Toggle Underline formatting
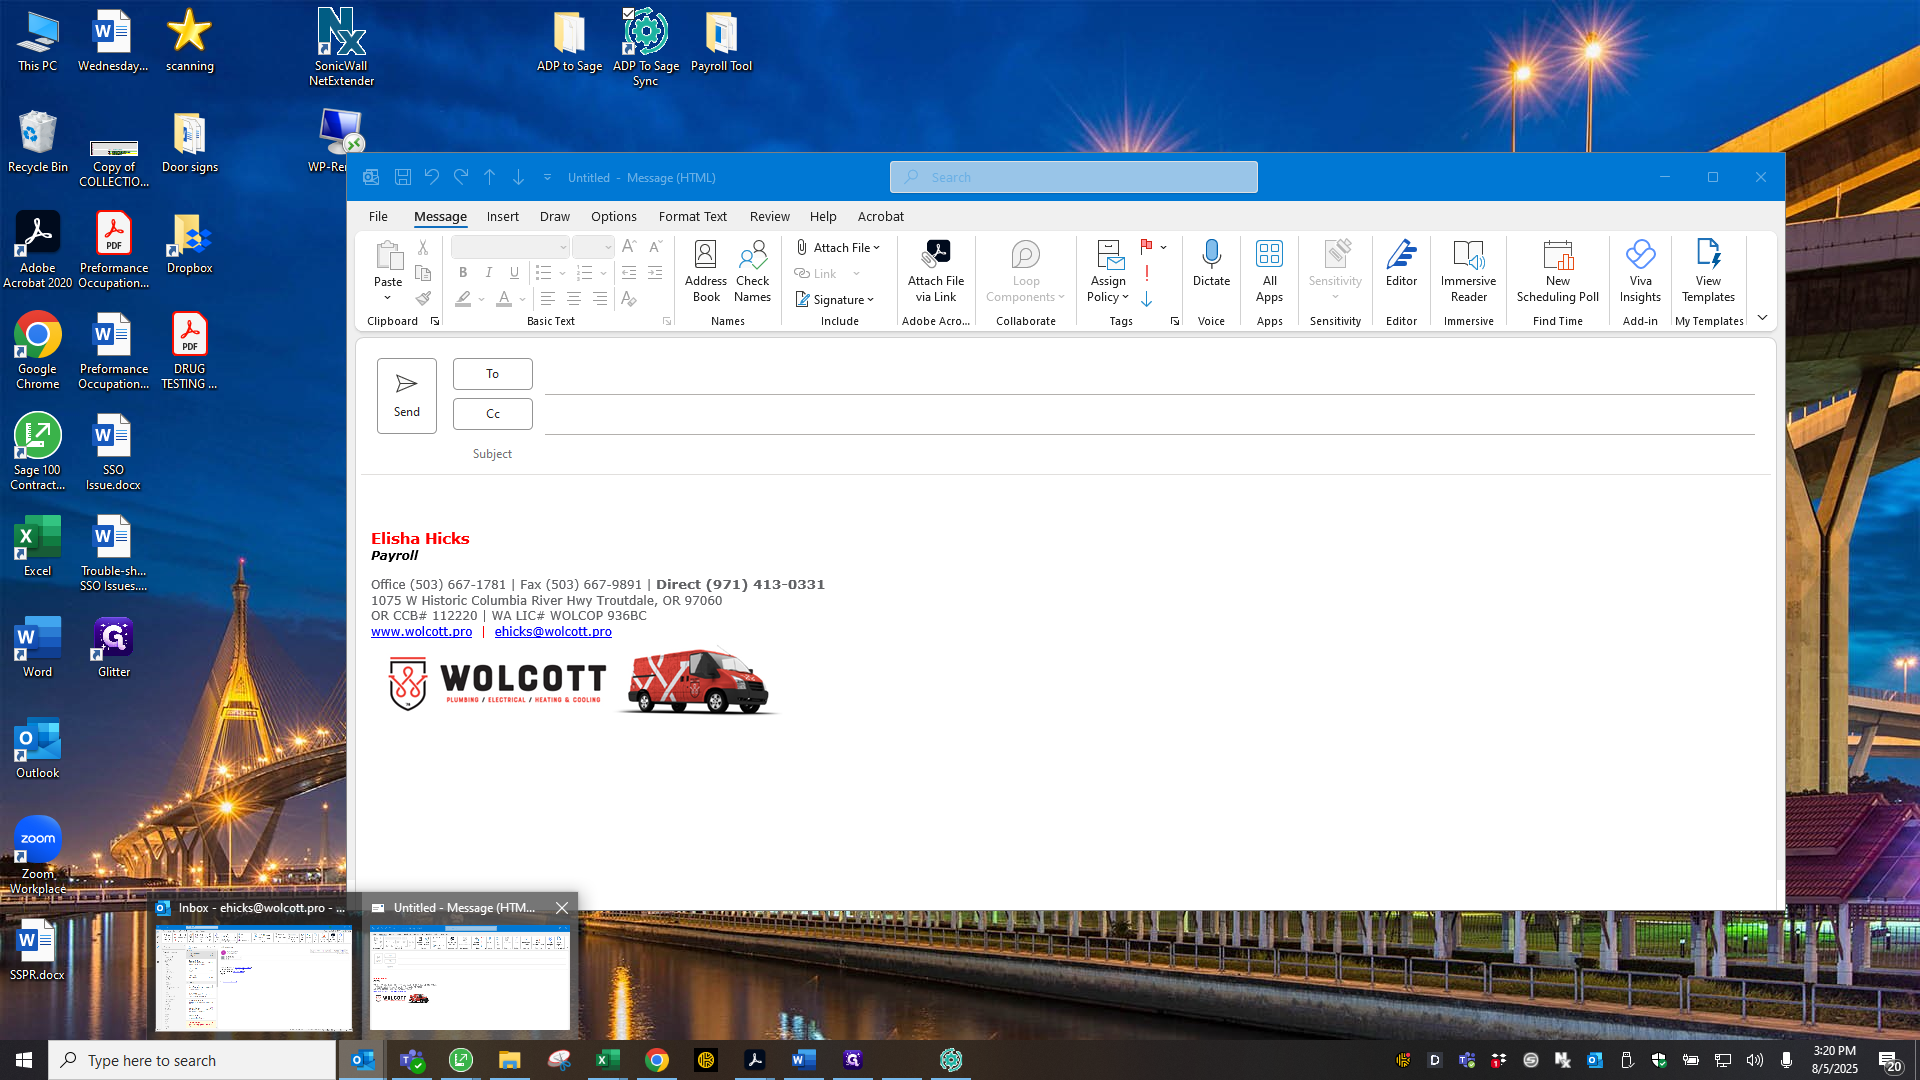 (x=515, y=273)
